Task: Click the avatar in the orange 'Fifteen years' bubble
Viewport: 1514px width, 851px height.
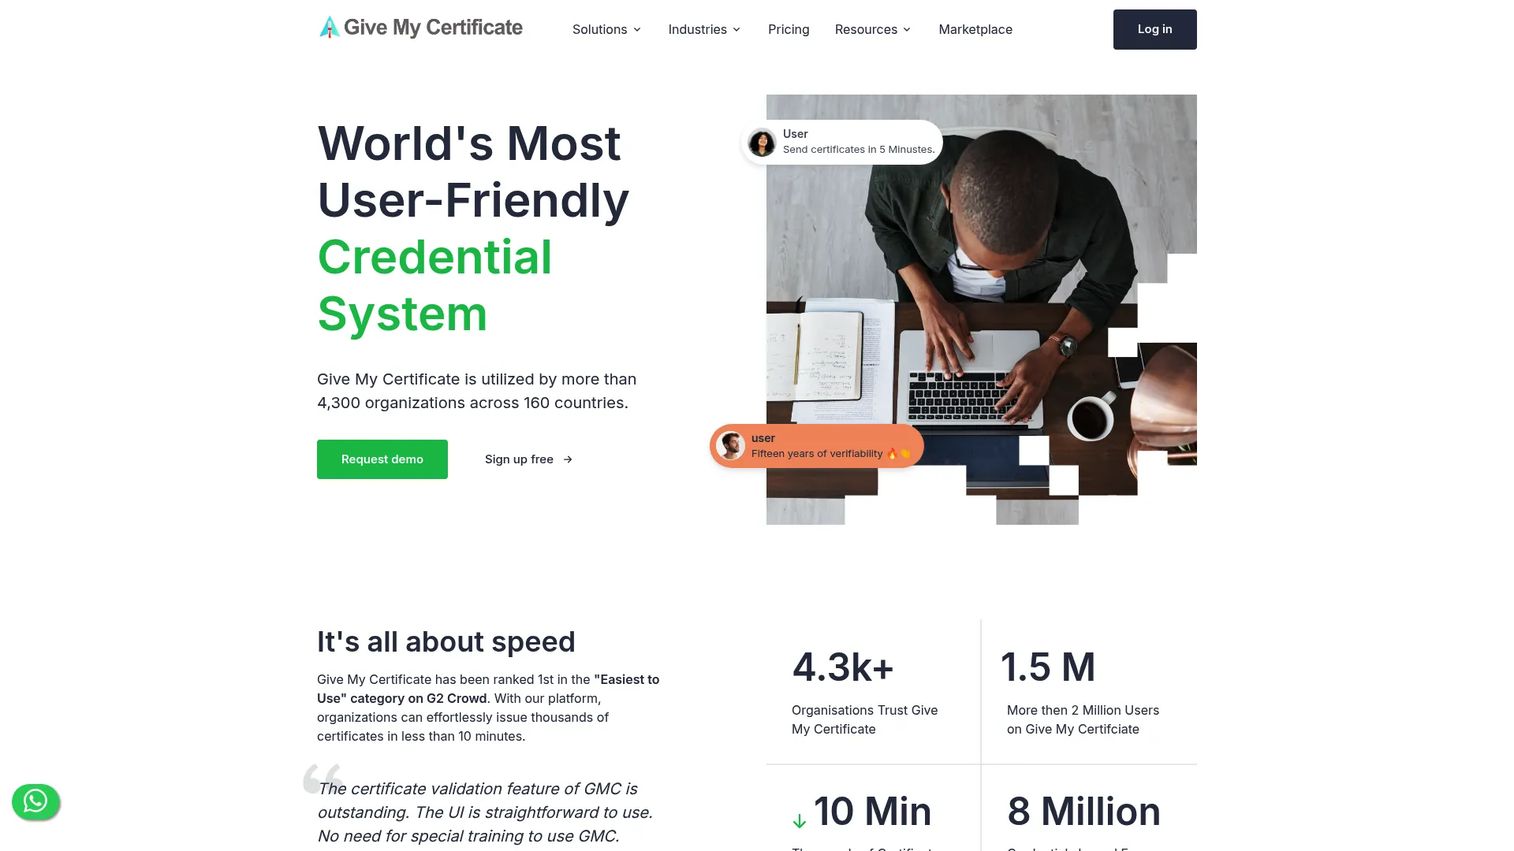Action: coord(731,445)
